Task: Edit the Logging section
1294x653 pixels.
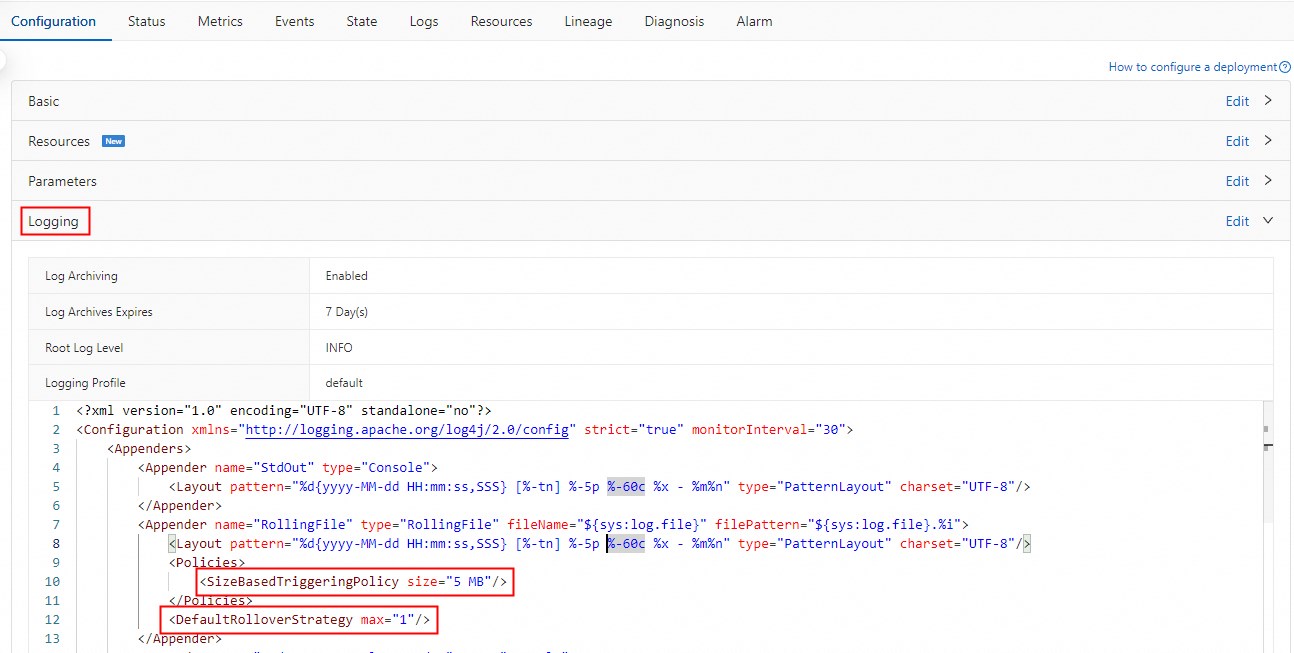Action: coord(1238,221)
